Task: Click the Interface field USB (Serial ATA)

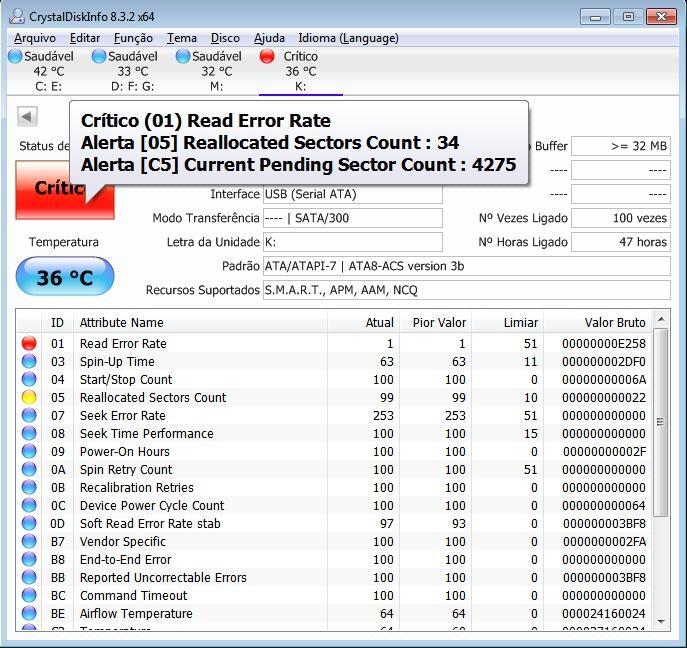Action: pos(353,194)
